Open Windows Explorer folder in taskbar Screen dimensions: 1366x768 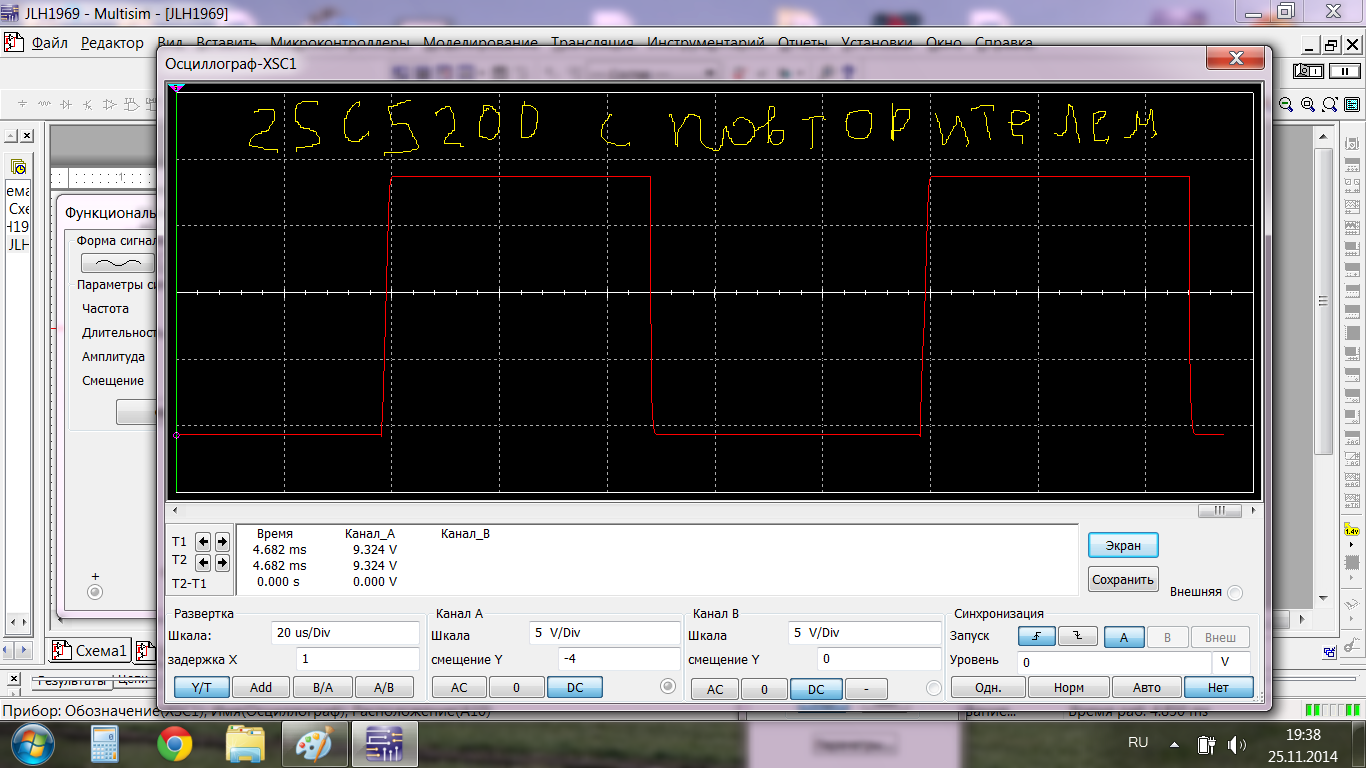[245, 745]
